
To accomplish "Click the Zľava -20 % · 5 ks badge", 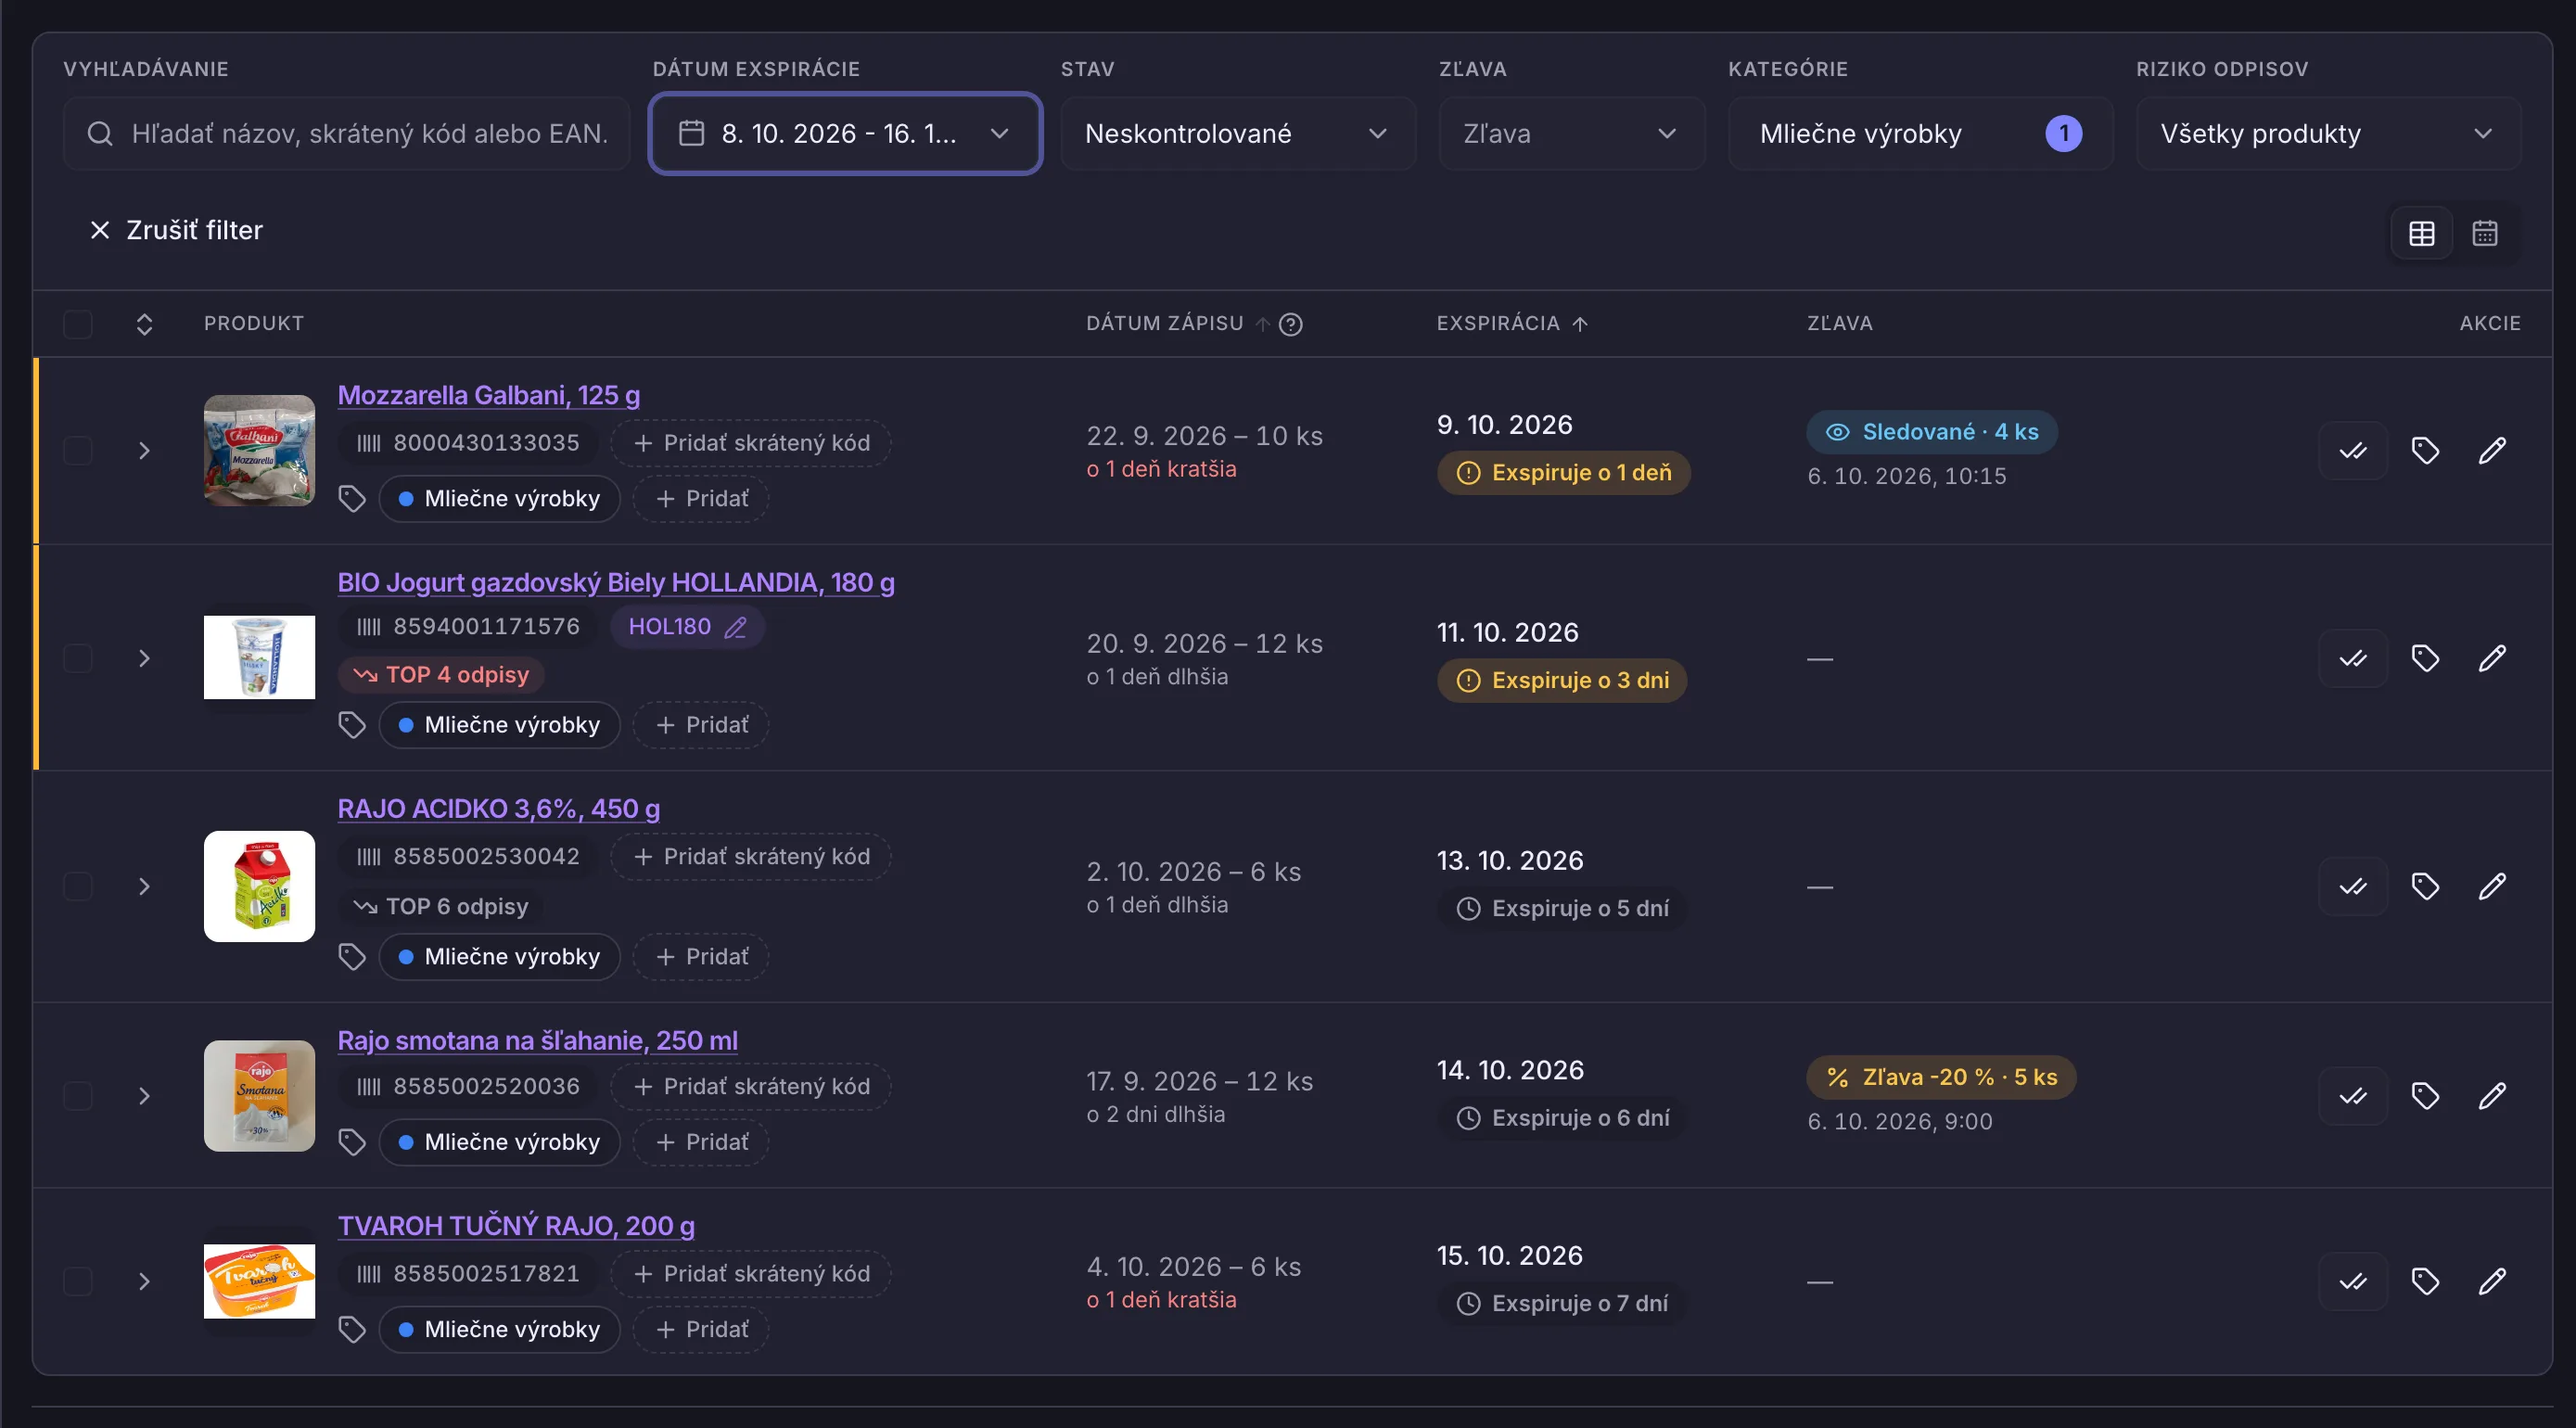I will (x=1941, y=1077).
